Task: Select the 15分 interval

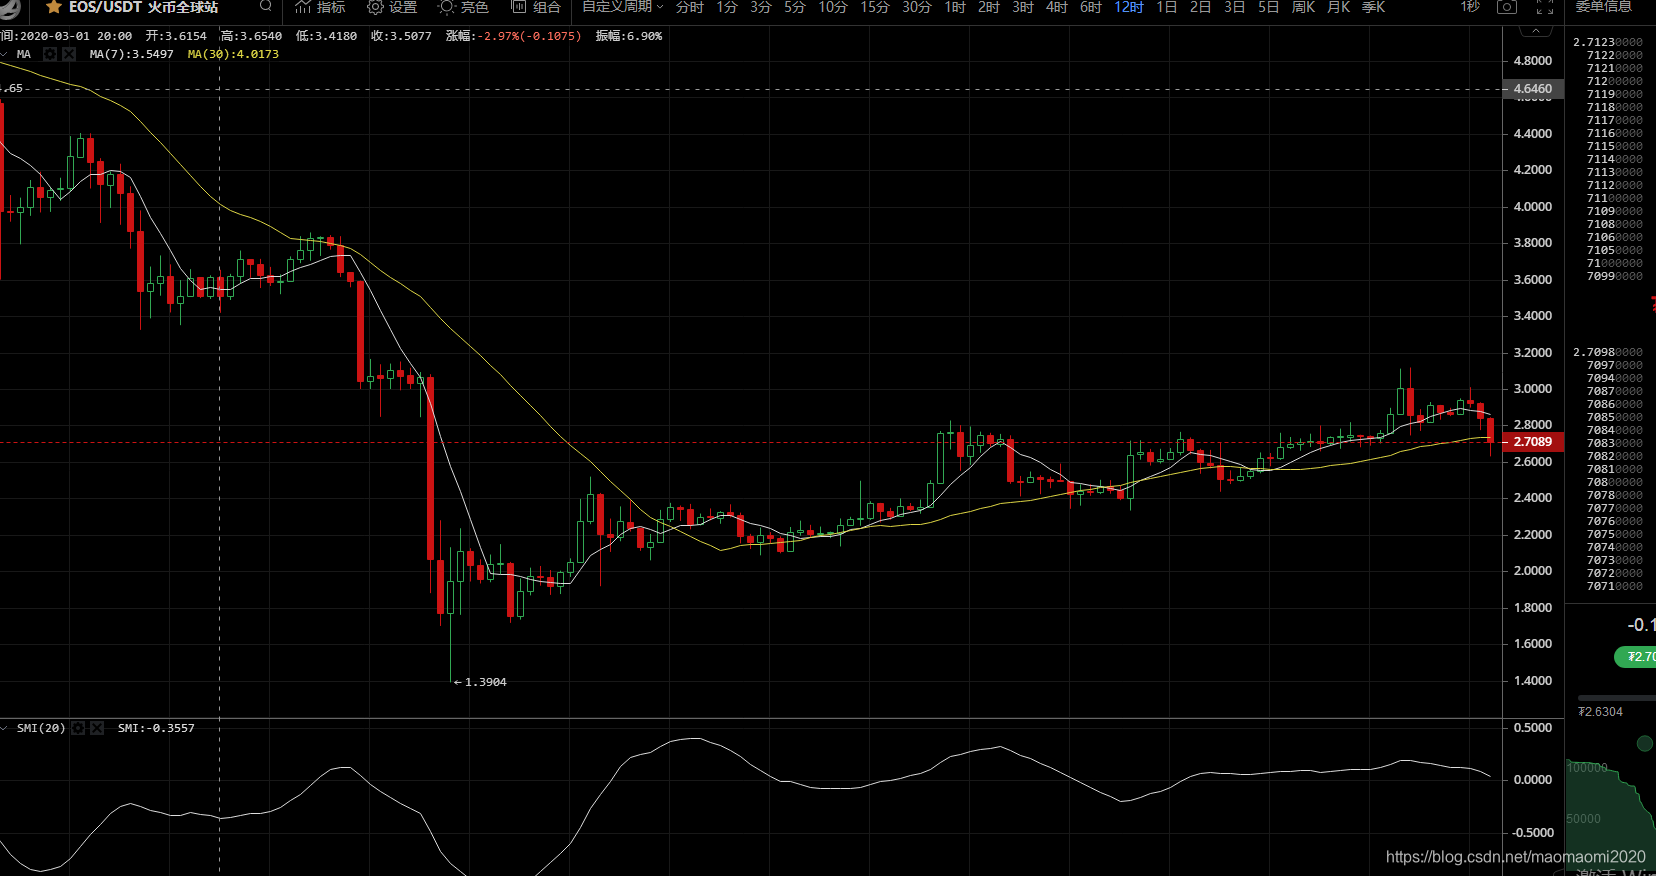Action: [x=875, y=7]
